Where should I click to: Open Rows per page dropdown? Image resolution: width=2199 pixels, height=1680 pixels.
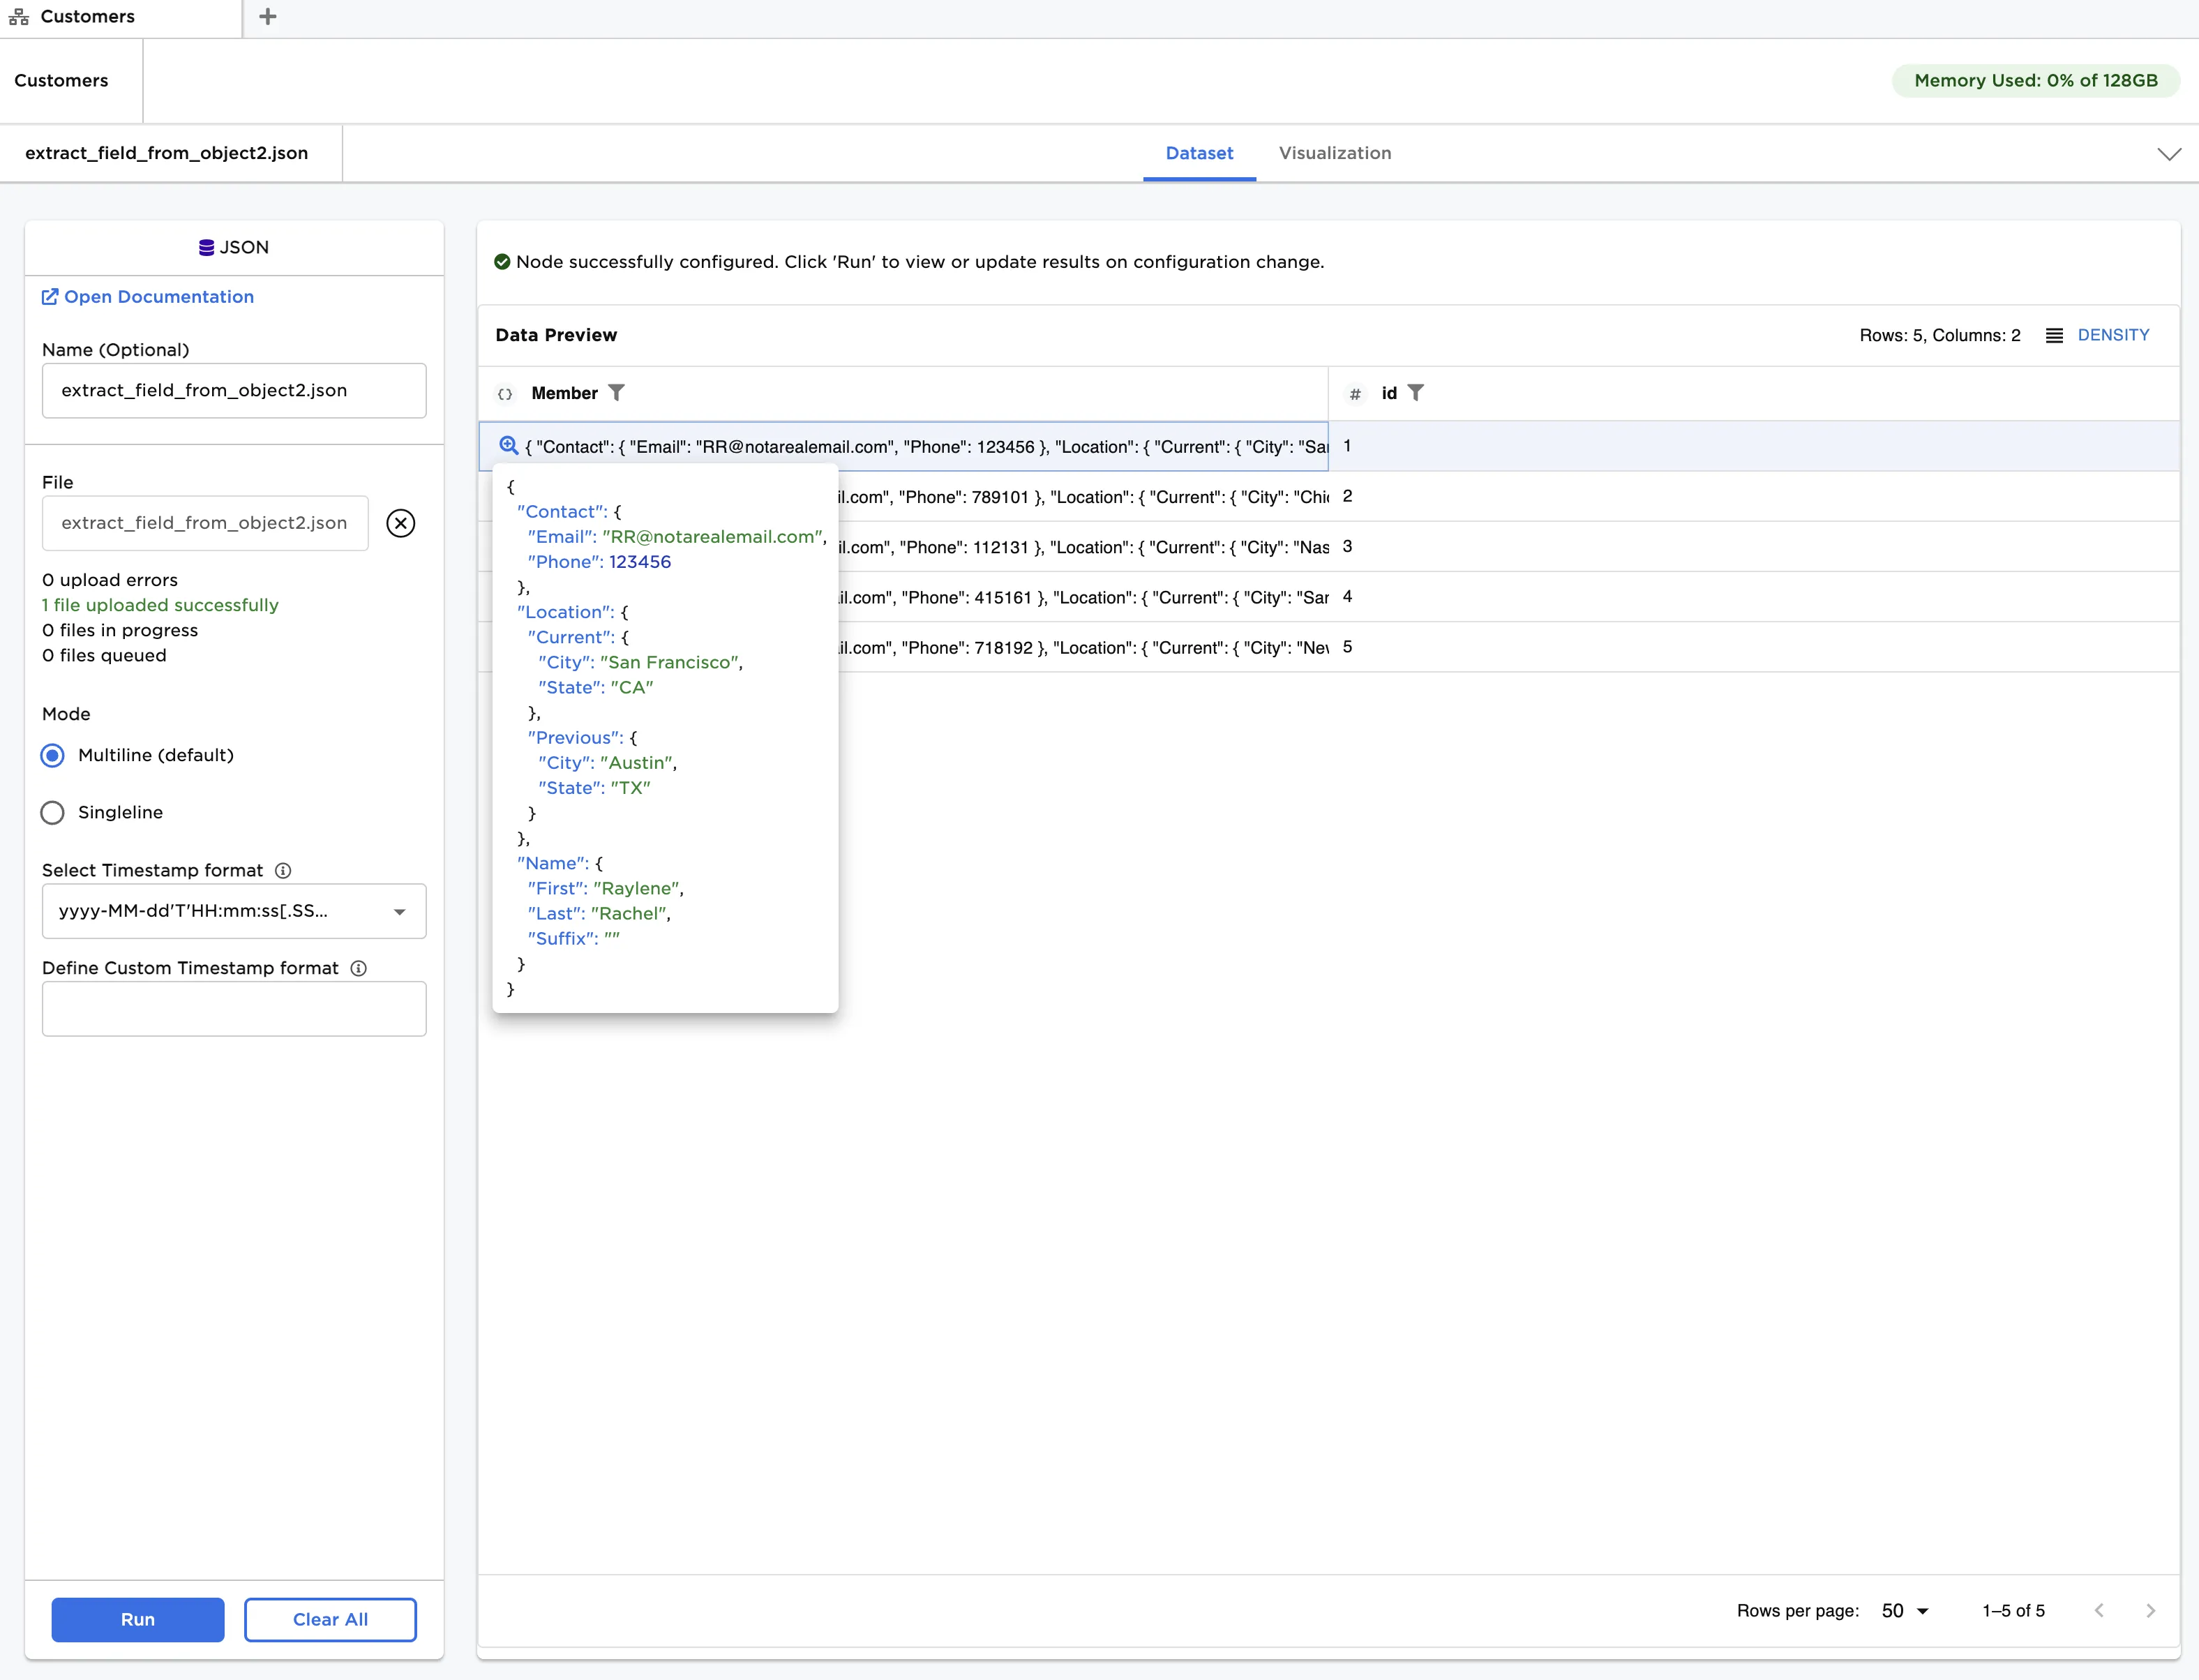pos(1904,1610)
